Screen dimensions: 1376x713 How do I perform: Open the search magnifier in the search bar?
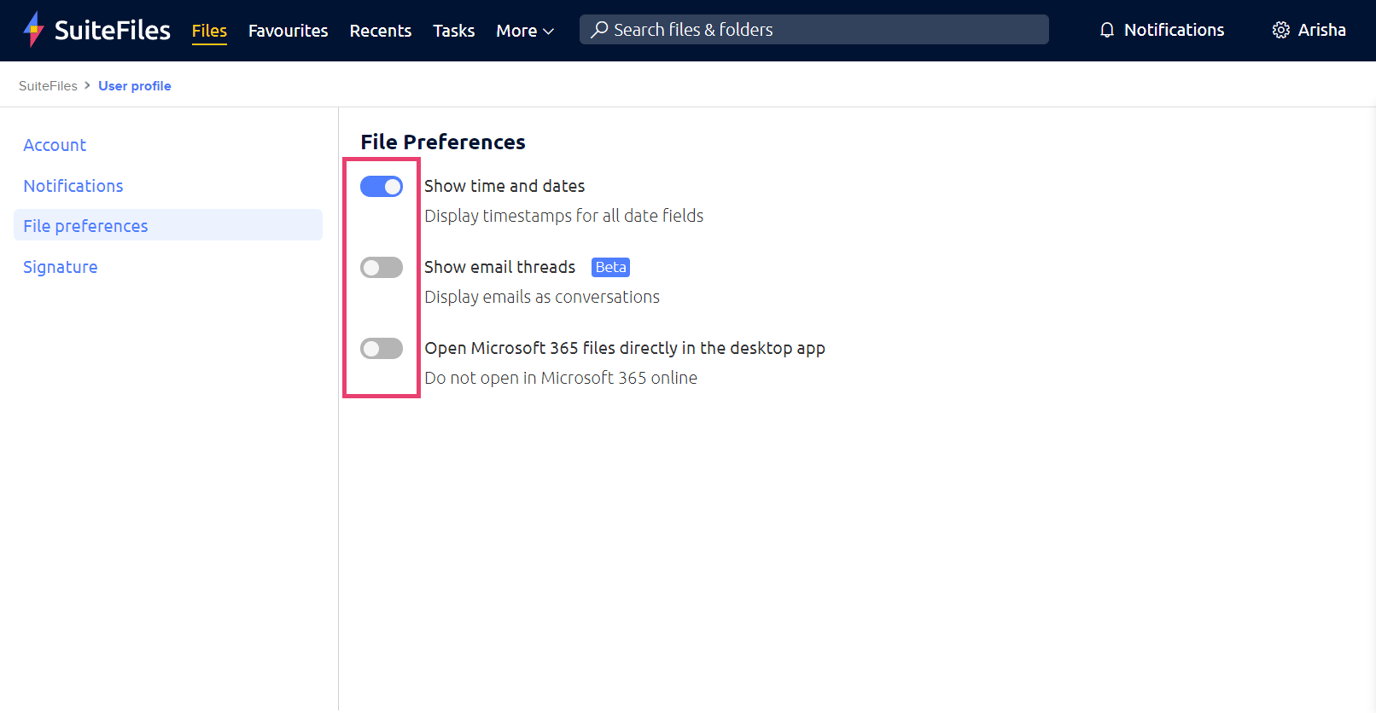point(598,29)
